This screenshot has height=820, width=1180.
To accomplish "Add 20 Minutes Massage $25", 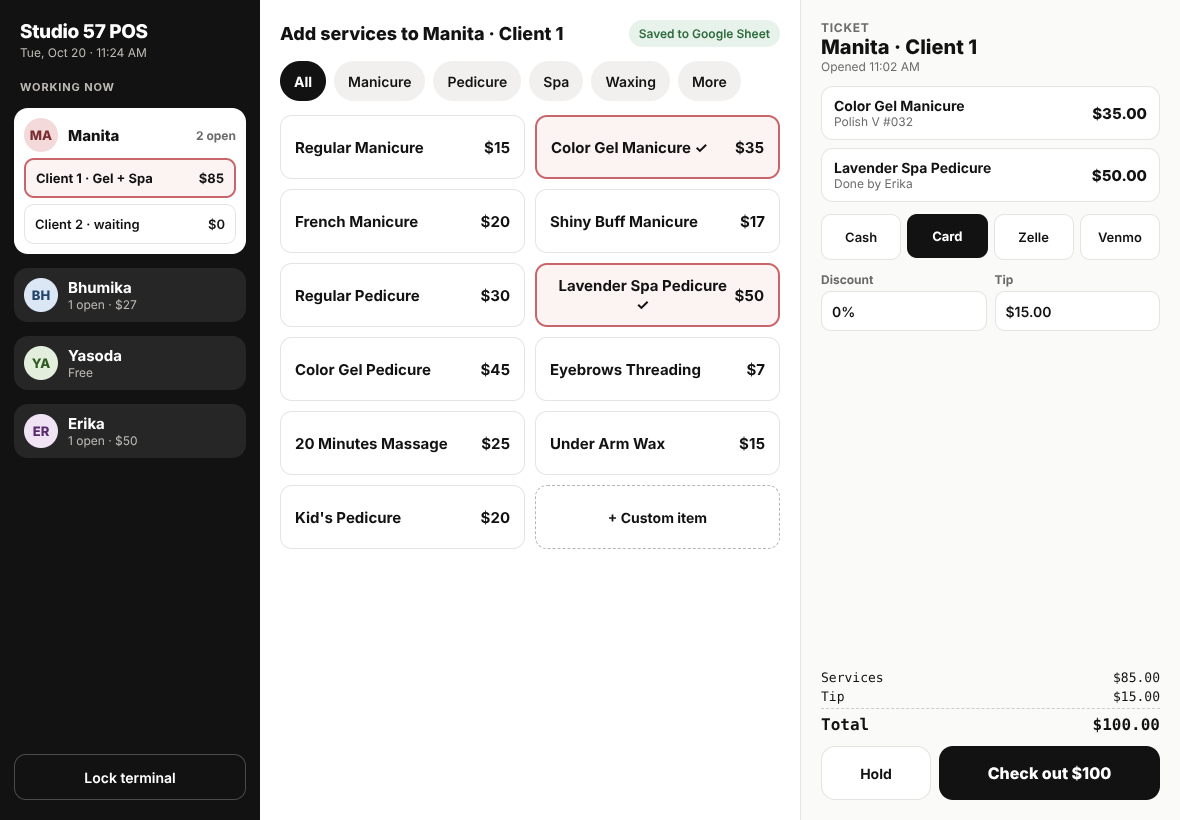I will [402, 443].
